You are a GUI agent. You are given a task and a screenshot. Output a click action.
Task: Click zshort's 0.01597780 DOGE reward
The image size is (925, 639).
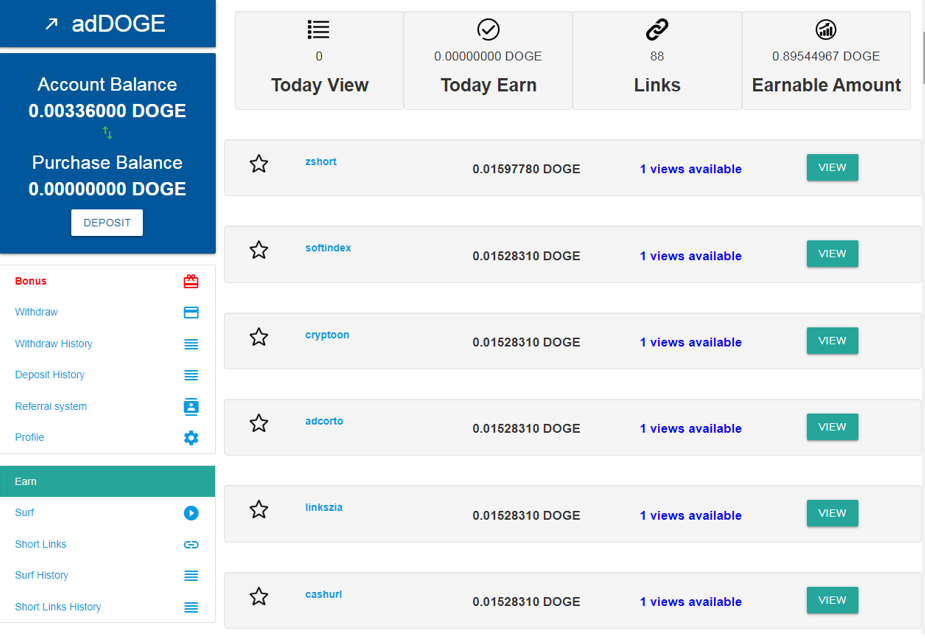tap(526, 169)
